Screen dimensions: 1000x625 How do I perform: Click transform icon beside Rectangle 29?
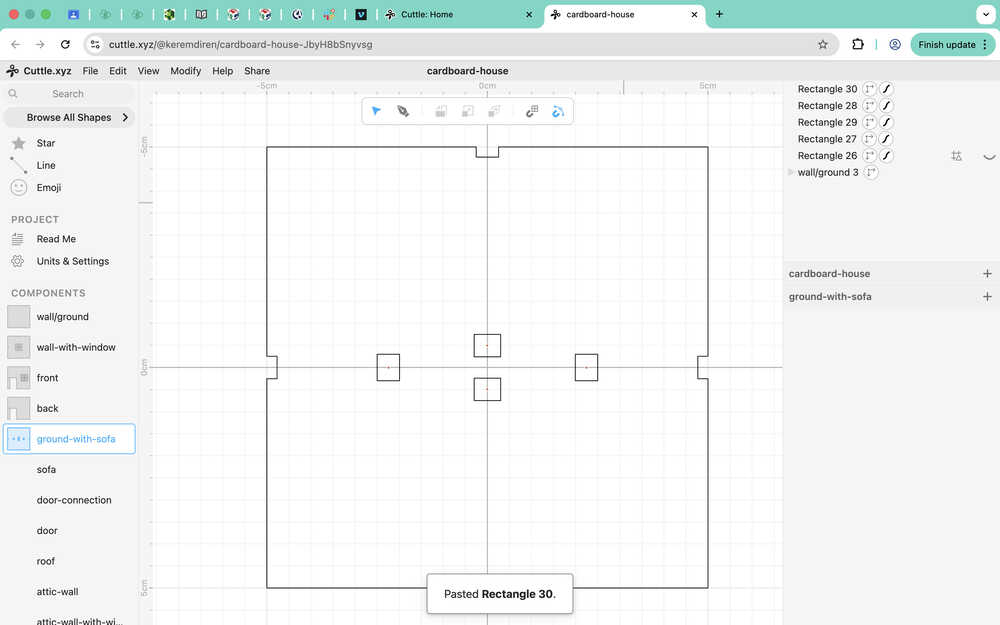click(870, 122)
